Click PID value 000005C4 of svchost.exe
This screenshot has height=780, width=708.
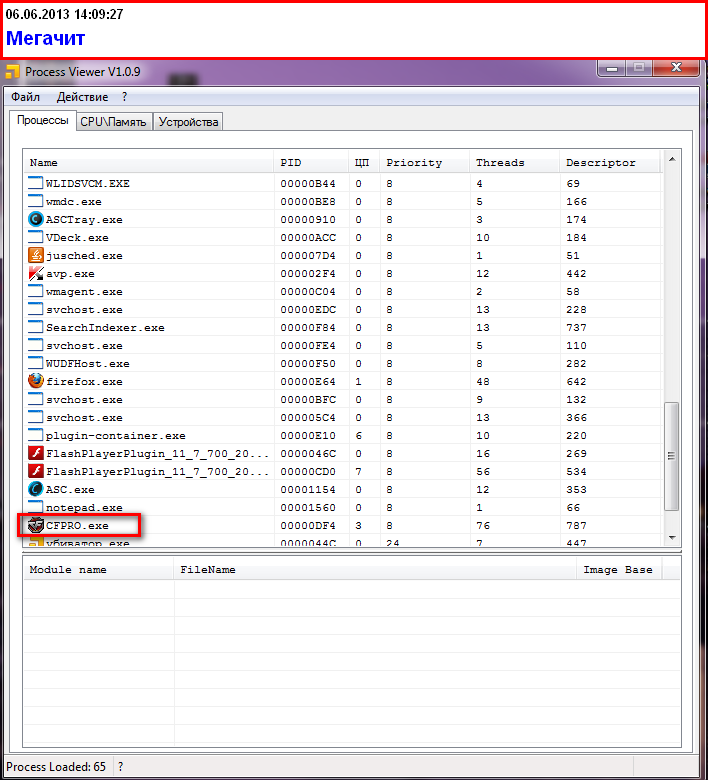(x=308, y=417)
